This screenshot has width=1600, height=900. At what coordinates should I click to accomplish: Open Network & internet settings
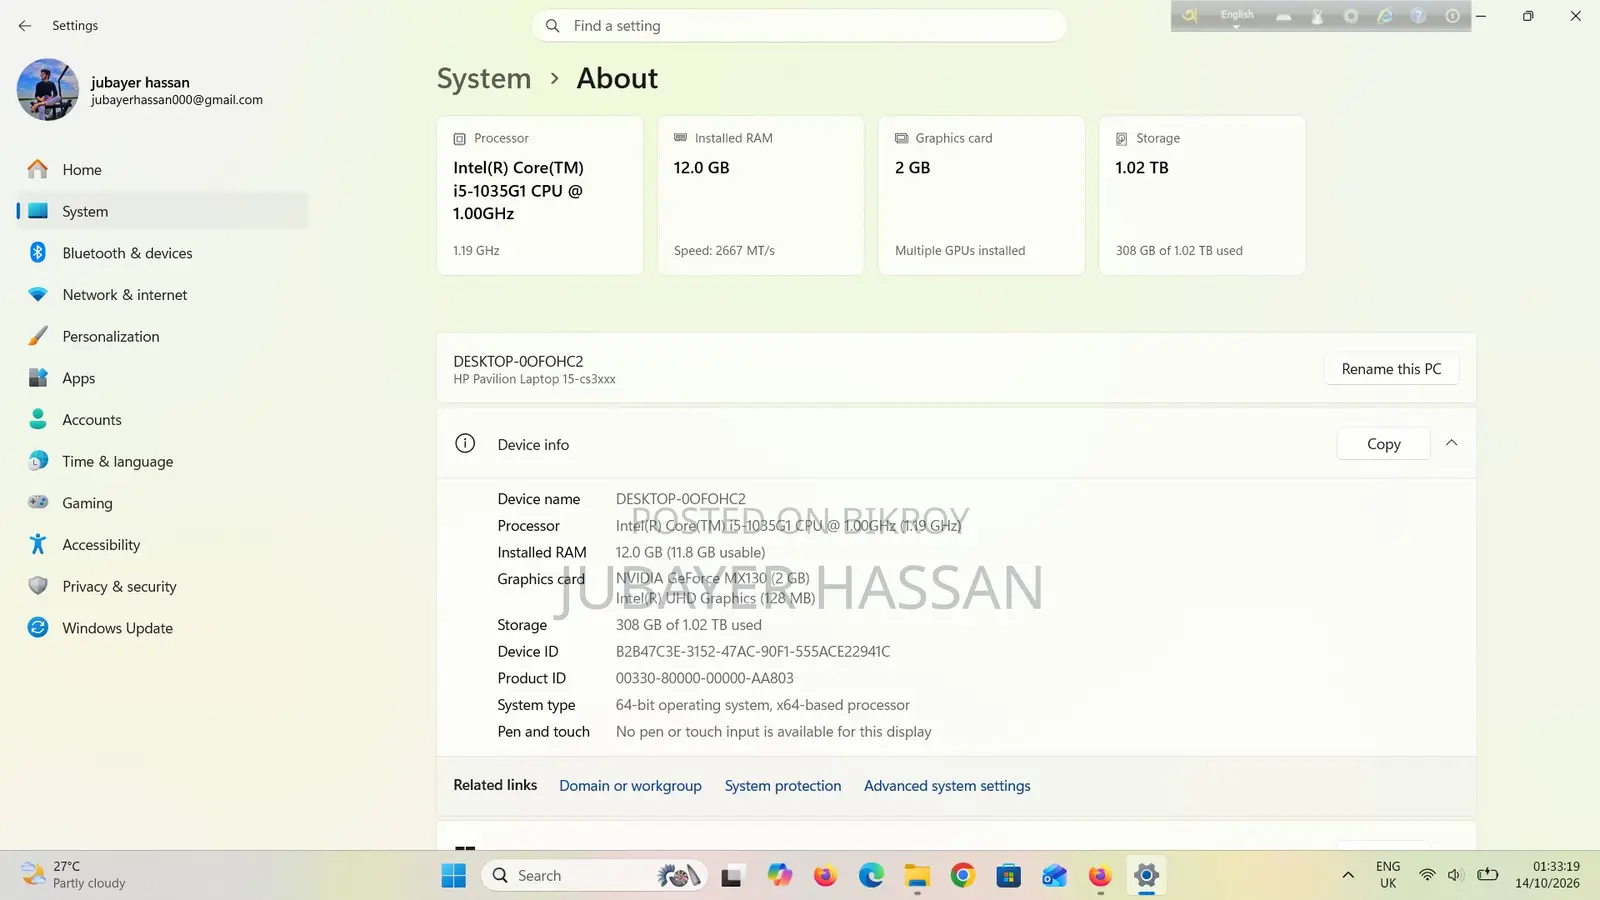(163, 295)
